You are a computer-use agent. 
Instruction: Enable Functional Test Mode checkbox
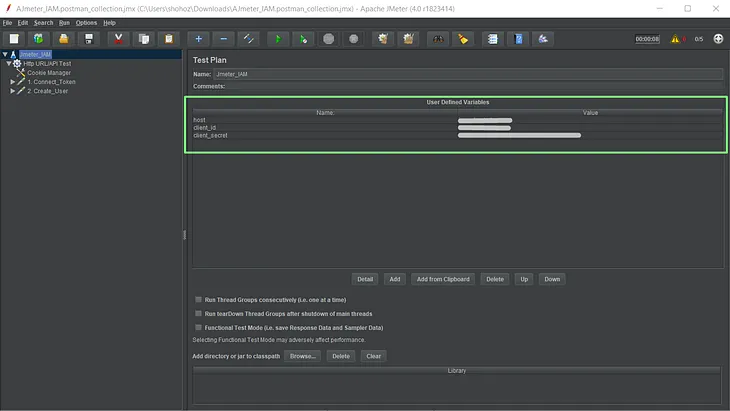tap(198, 328)
